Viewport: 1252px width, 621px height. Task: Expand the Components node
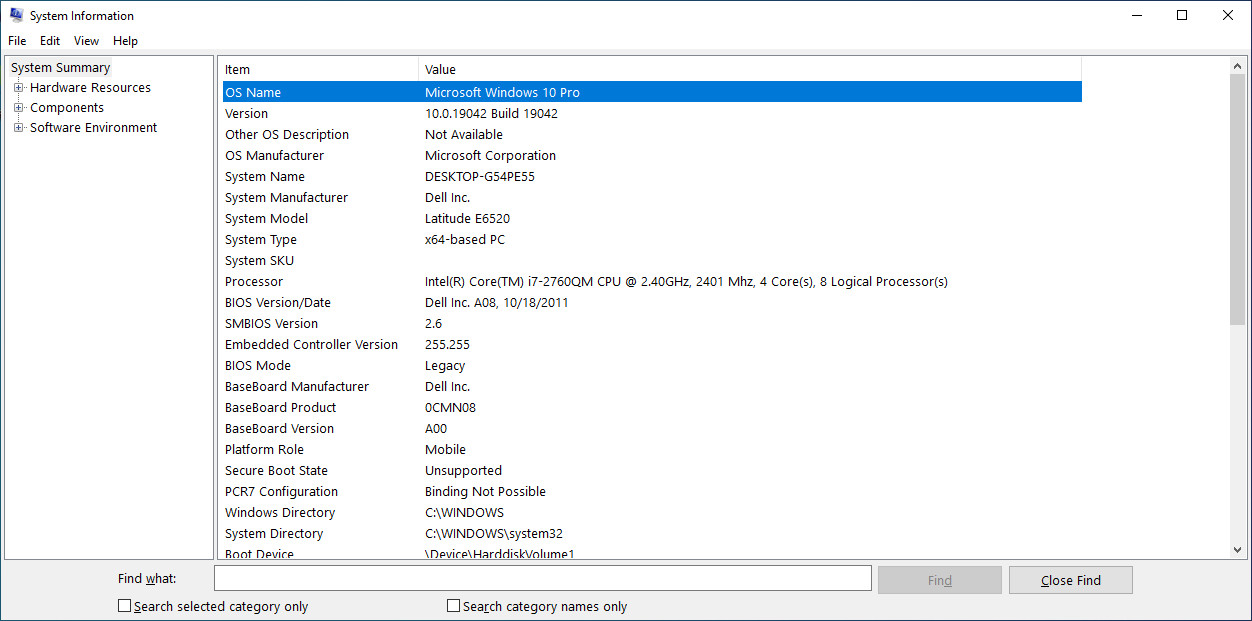pos(18,108)
